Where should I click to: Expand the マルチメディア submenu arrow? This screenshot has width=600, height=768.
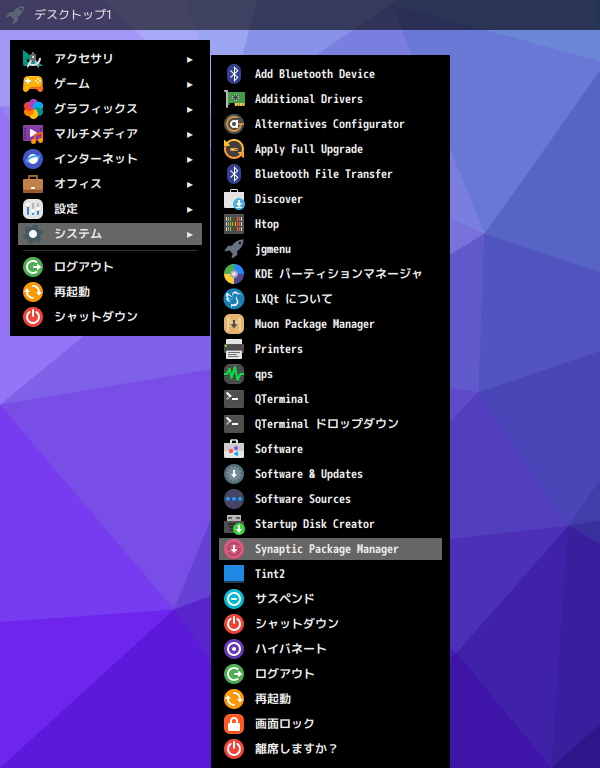point(190,134)
